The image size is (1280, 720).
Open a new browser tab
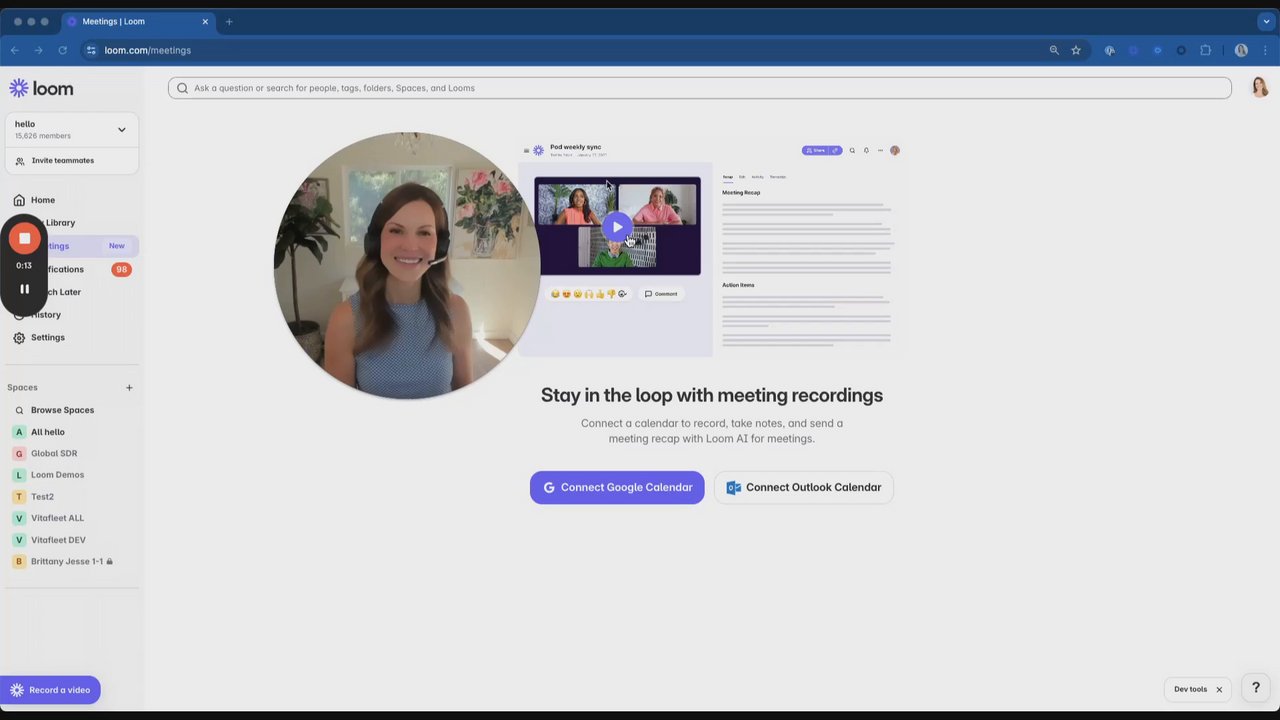tap(229, 21)
